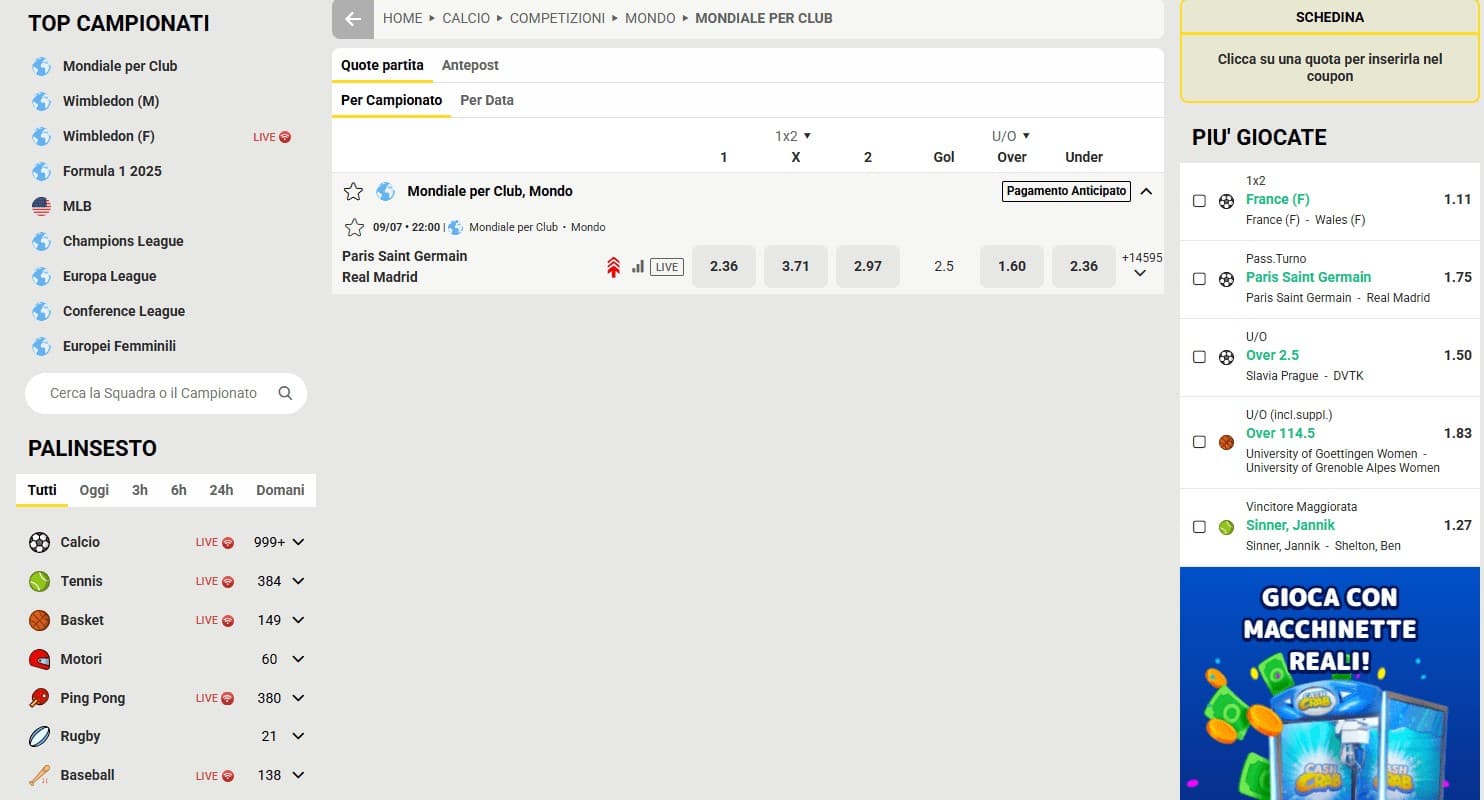The image size is (1484, 800).
Task: Open the 1x2 market dropdown
Action: (x=793, y=136)
